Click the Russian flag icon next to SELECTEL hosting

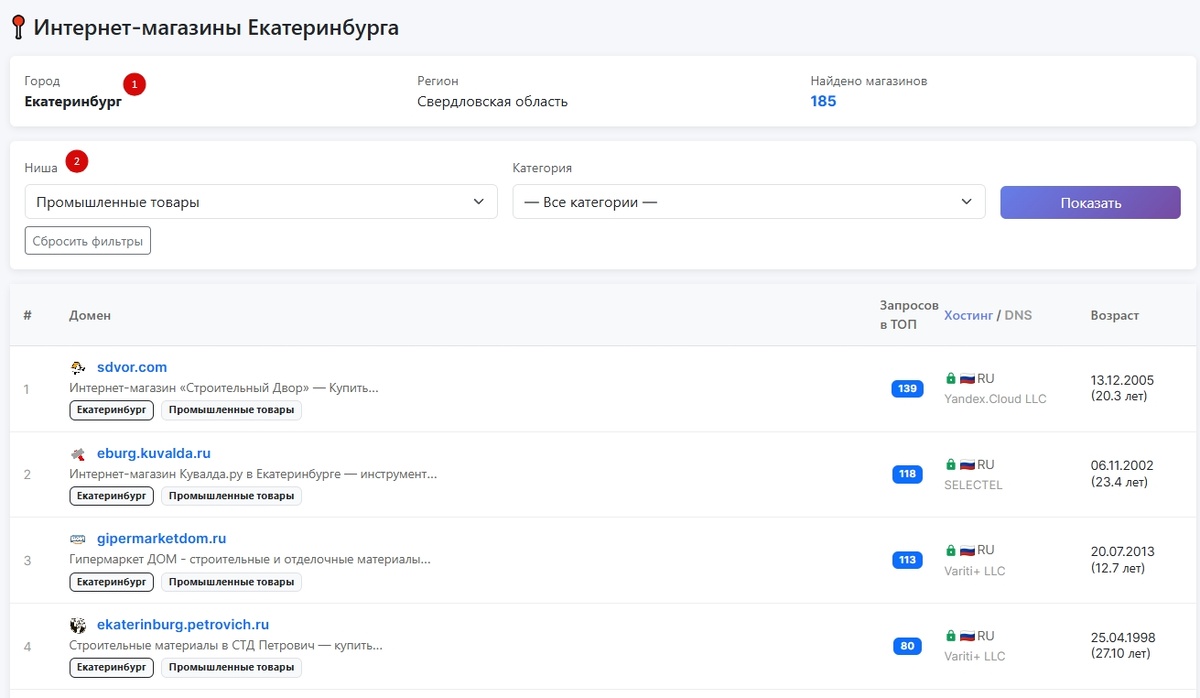pyautogui.click(x=966, y=464)
